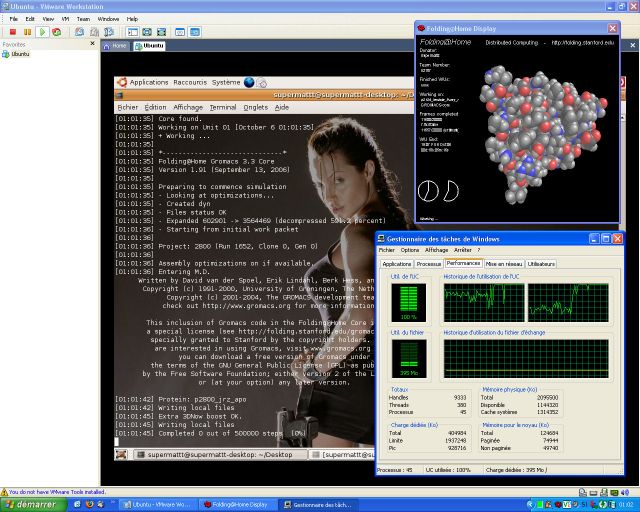Open the Édition menu in the Ubuntu terminal
Screen dimensions: 640x512
point(155,107)
